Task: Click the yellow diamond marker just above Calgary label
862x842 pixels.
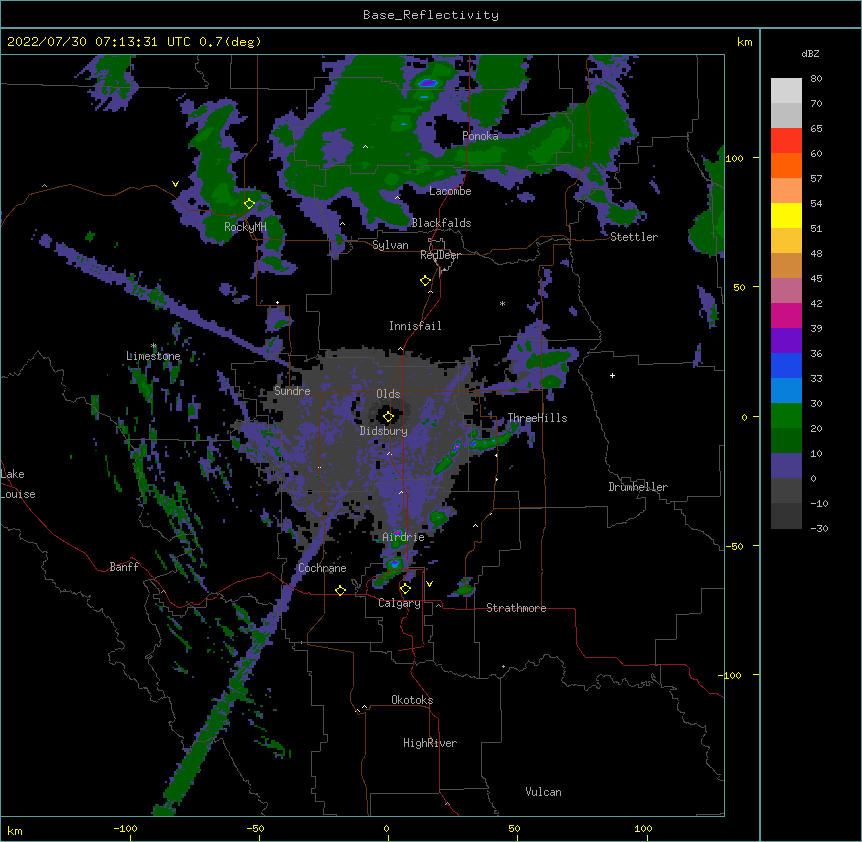Action: tap(405, 589)
